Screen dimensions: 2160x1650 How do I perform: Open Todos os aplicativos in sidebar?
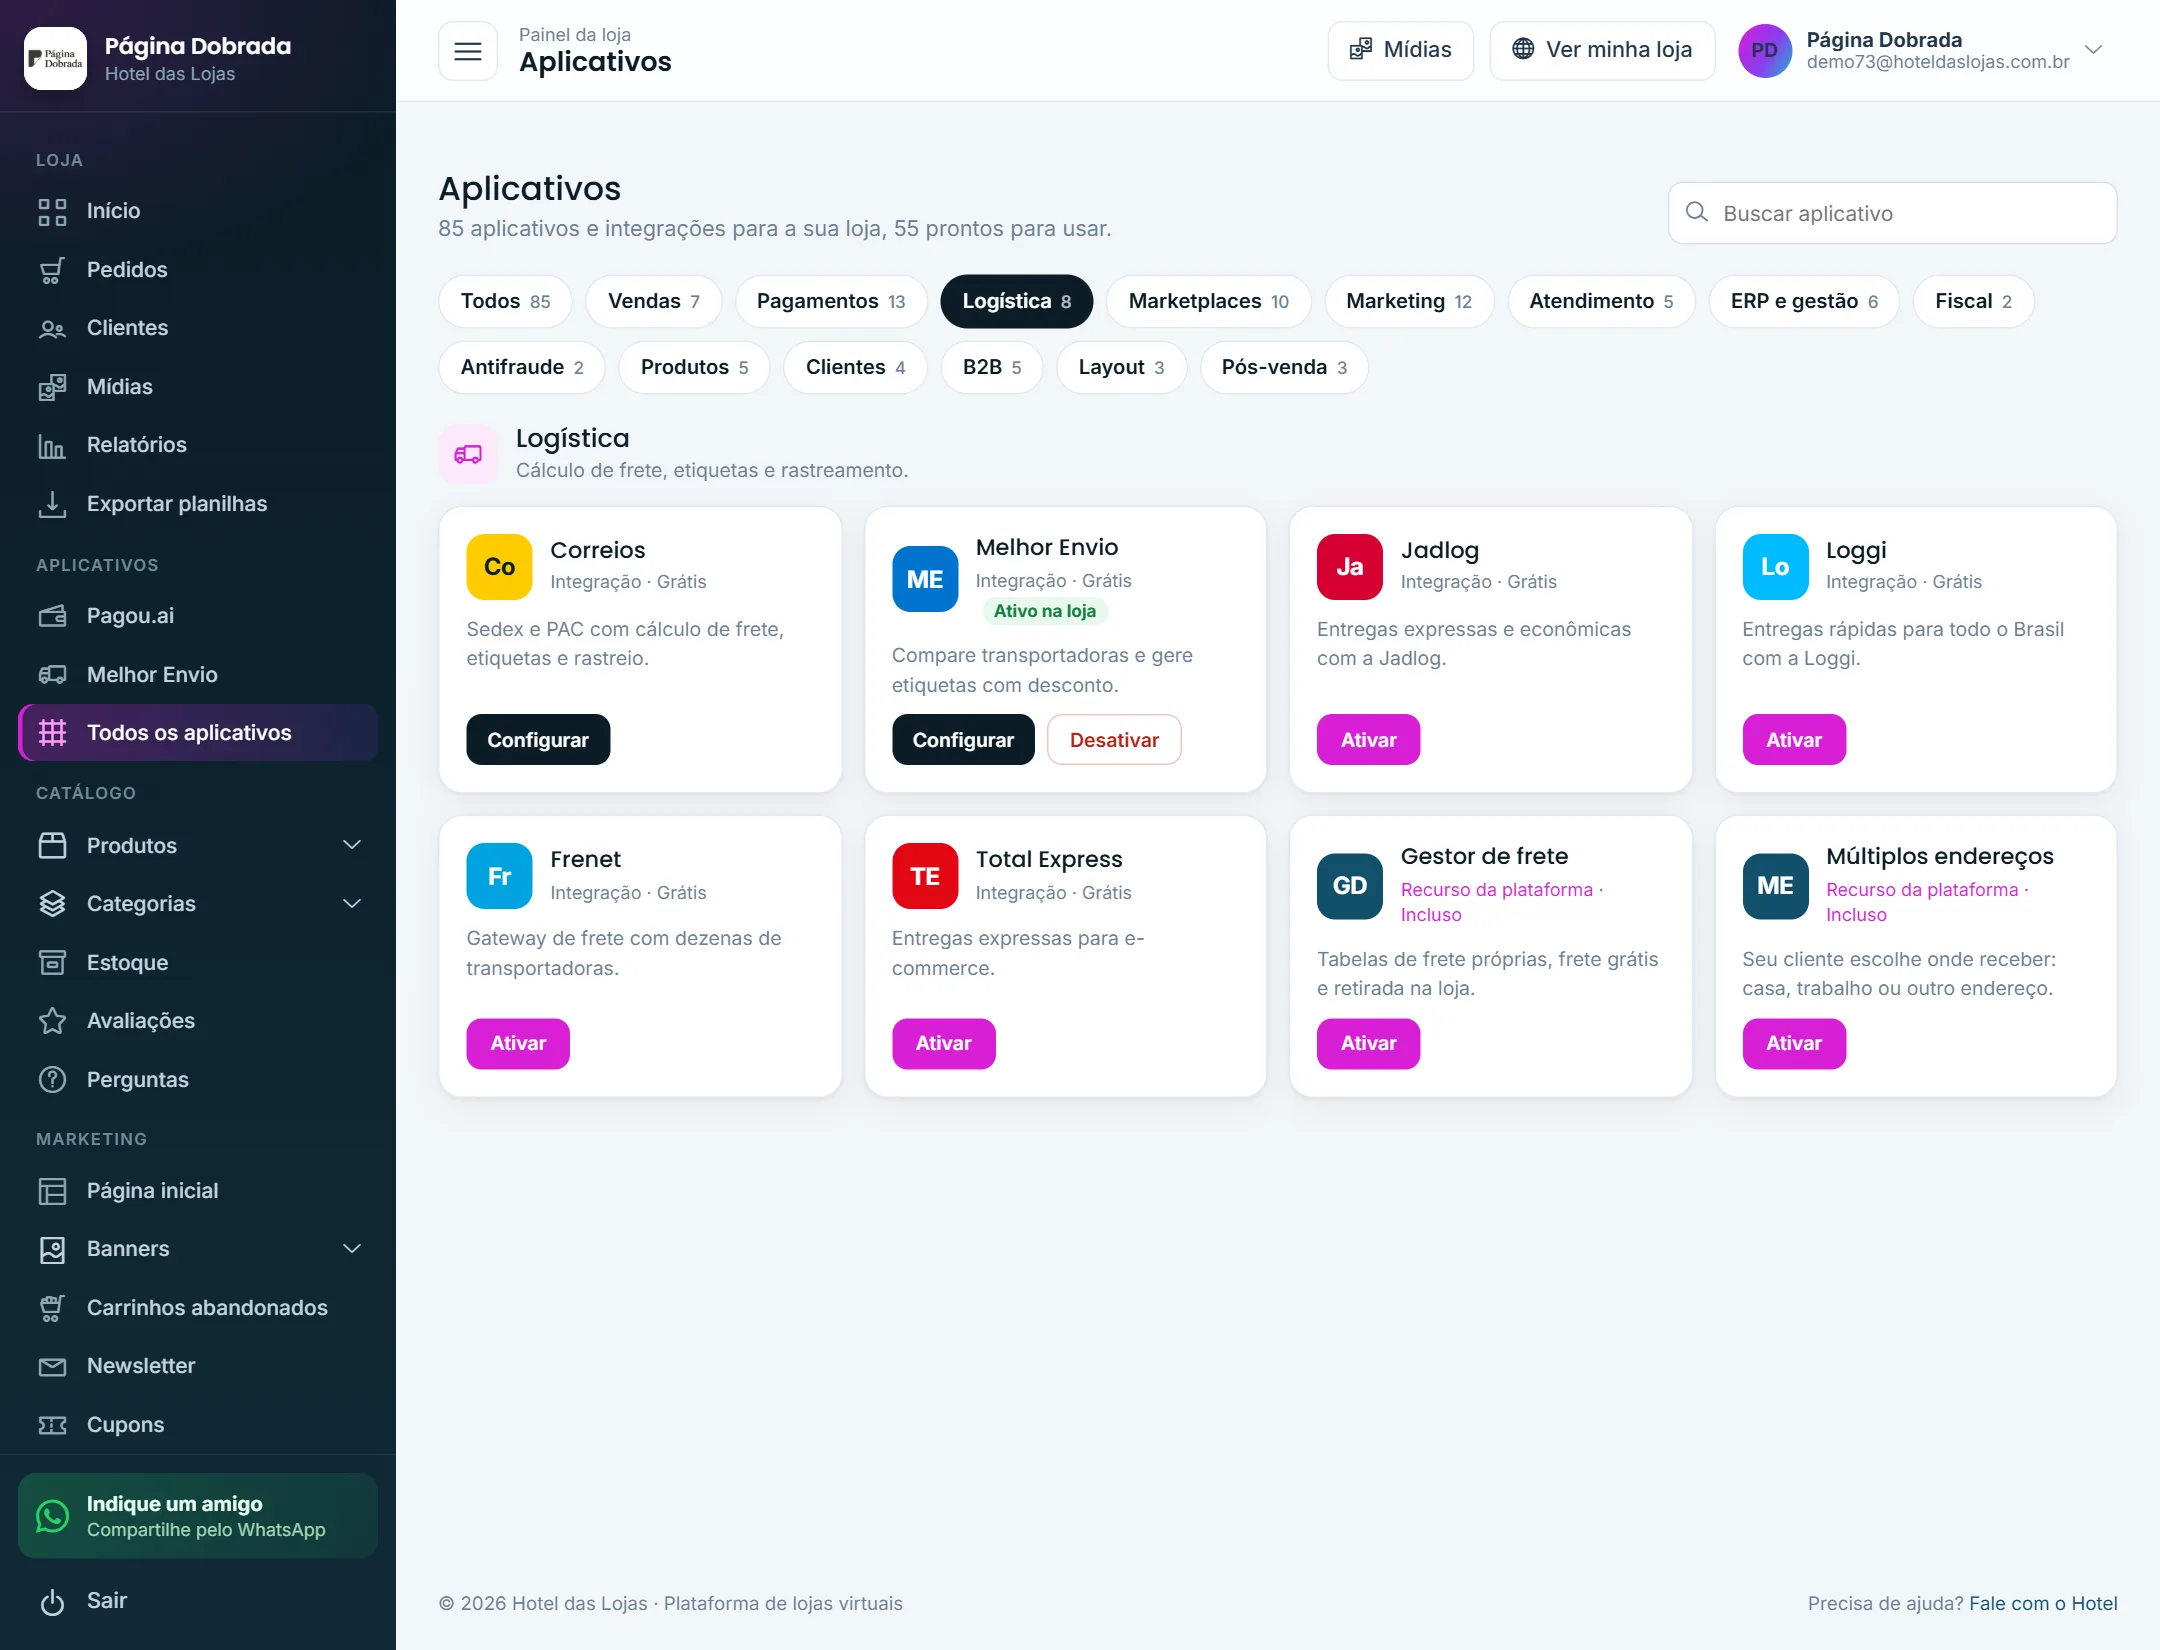click(x=198, y=733)
